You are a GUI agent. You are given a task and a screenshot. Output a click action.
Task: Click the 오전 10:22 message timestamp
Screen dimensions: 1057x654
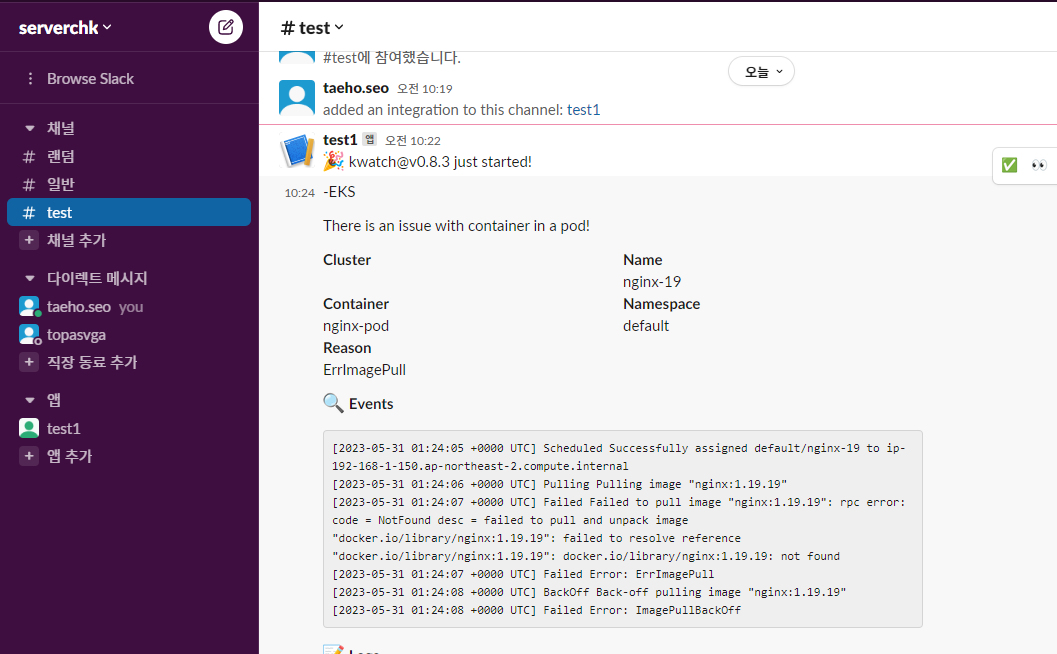point(413,140)
